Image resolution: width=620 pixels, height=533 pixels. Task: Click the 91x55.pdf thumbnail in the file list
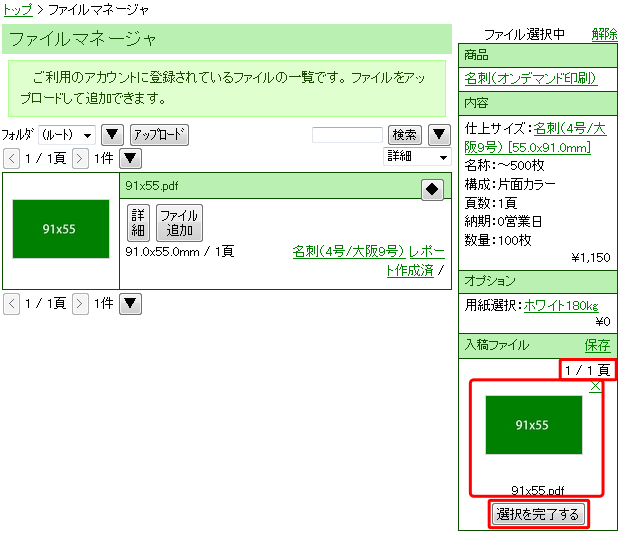point(61,228)
